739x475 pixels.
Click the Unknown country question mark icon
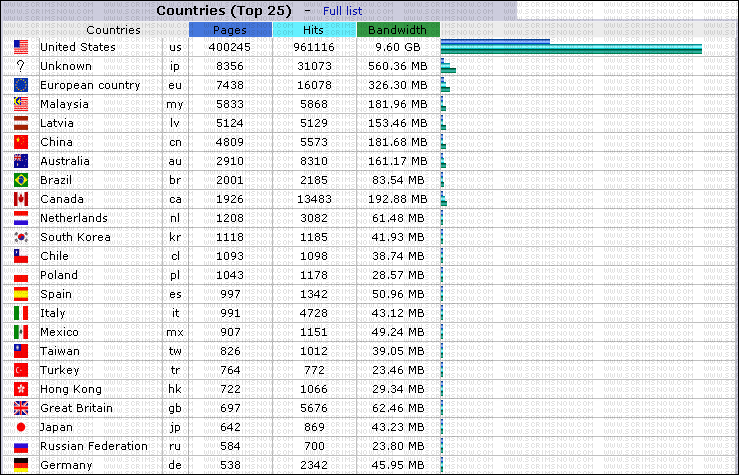(21, 66)
